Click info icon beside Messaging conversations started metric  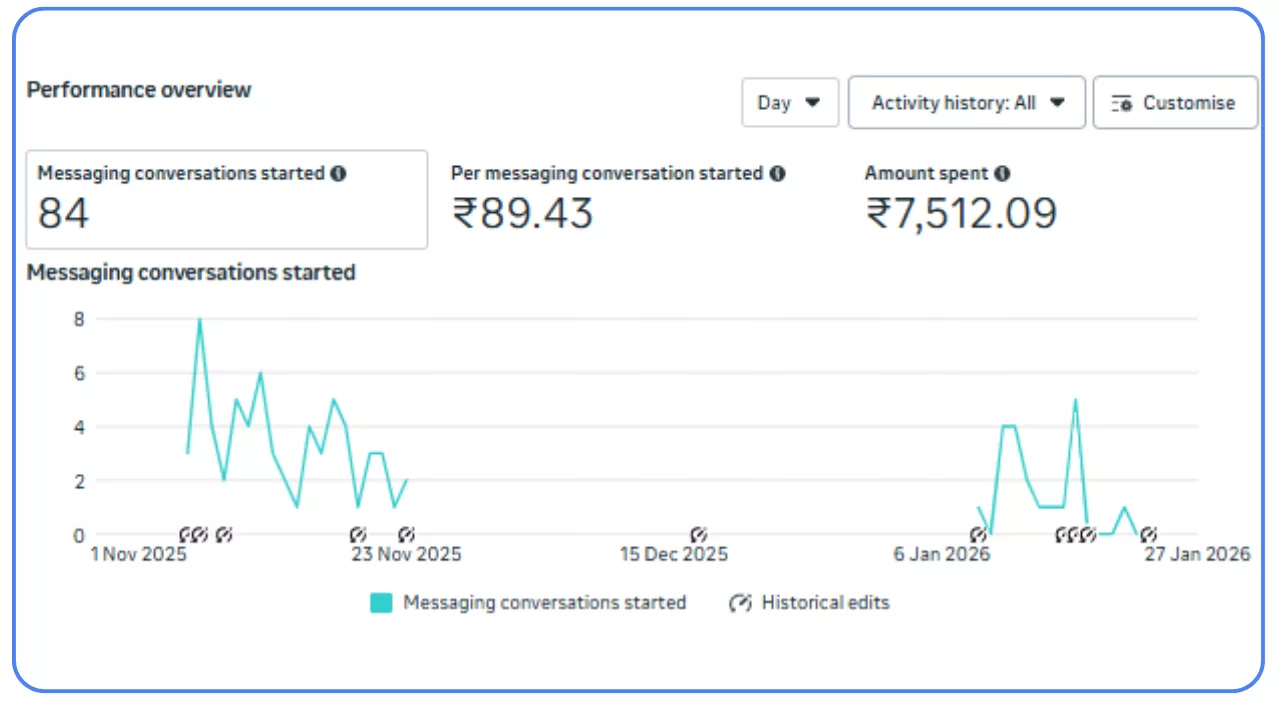tap(338, 173)
